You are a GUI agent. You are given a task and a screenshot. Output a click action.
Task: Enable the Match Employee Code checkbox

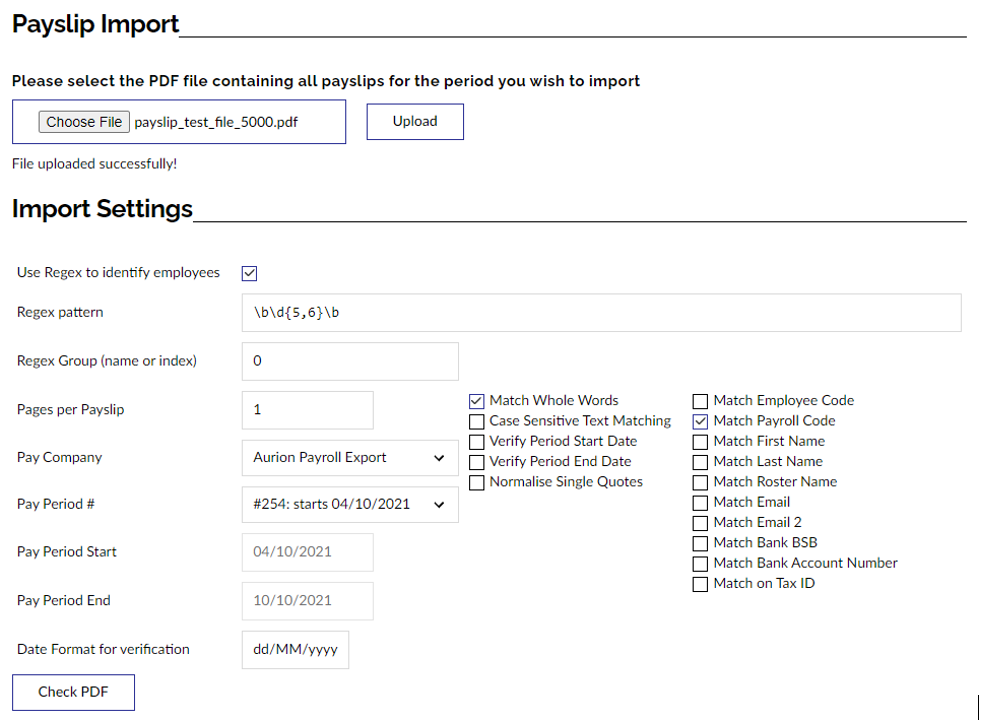[x=700, y=400]
